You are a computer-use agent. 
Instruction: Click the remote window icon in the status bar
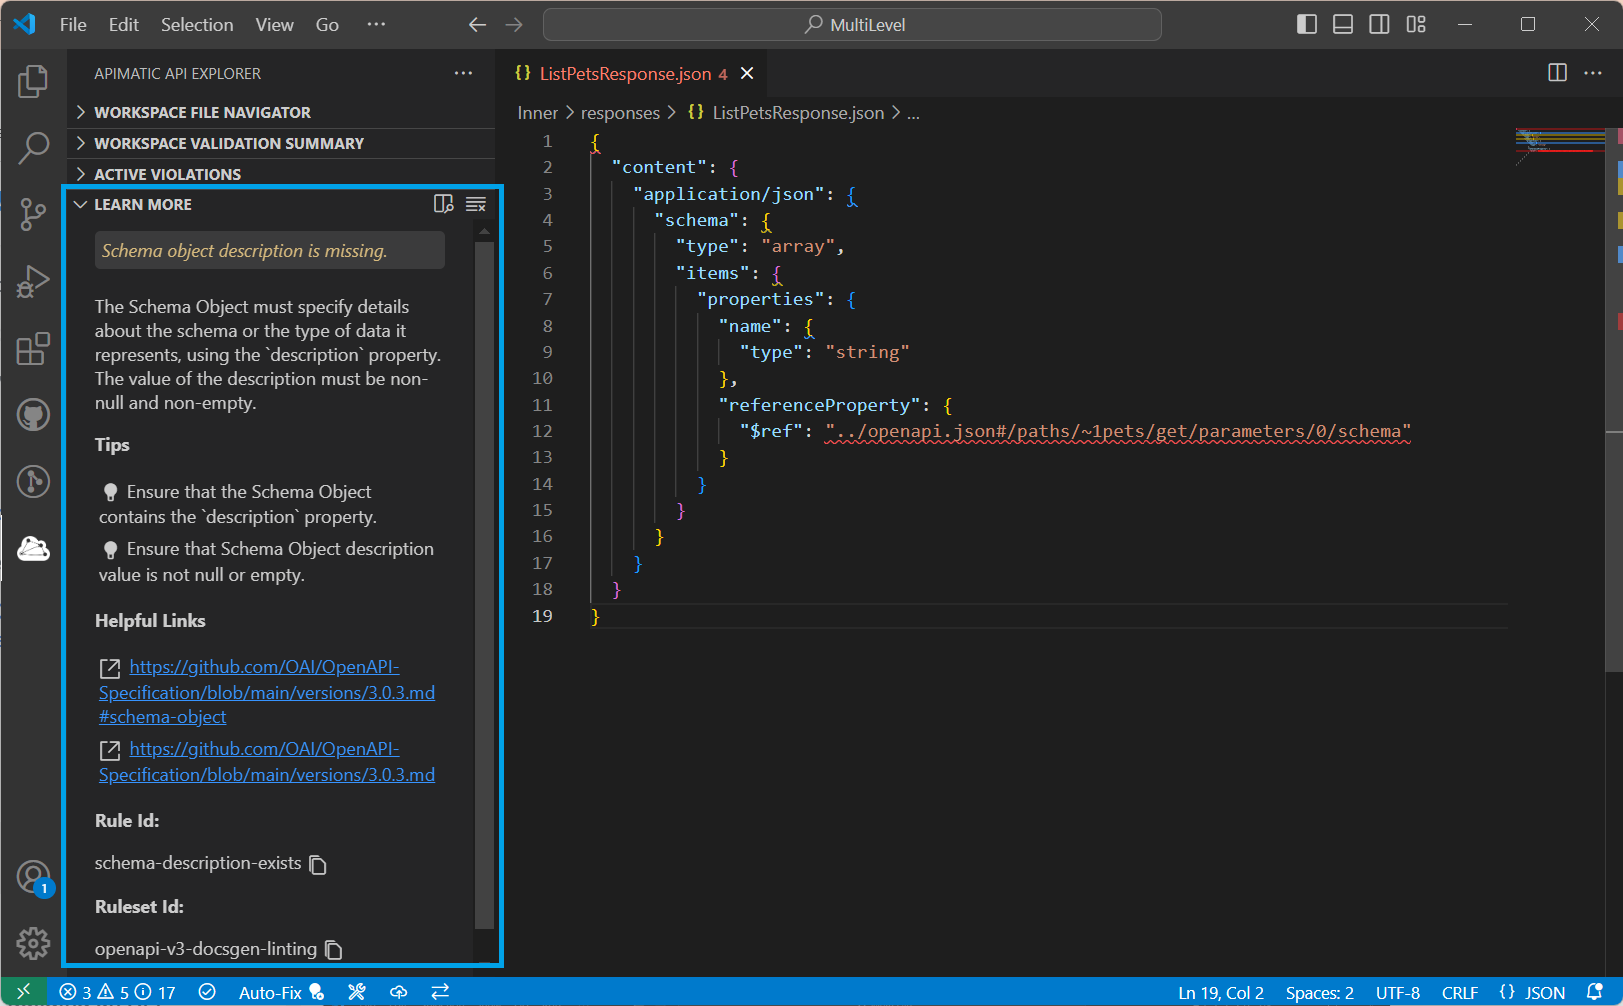click(x=23, y=992)
